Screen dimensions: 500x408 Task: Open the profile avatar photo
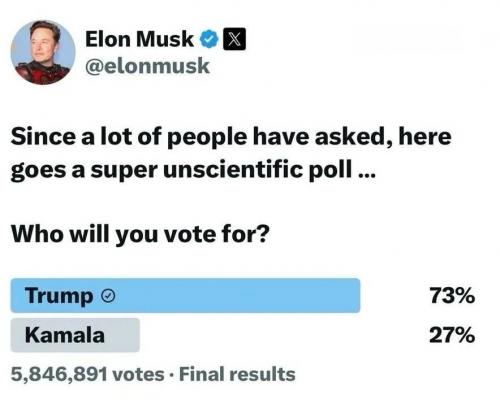43,52
